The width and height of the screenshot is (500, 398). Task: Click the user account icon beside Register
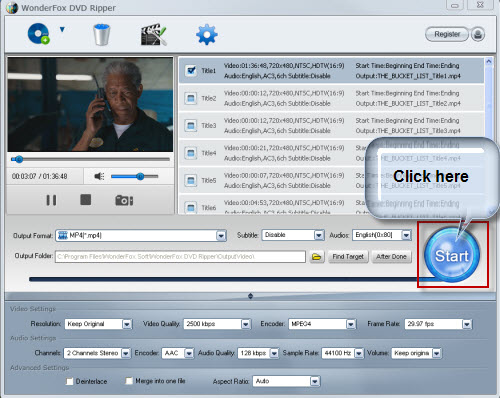(x=478, y=34)
